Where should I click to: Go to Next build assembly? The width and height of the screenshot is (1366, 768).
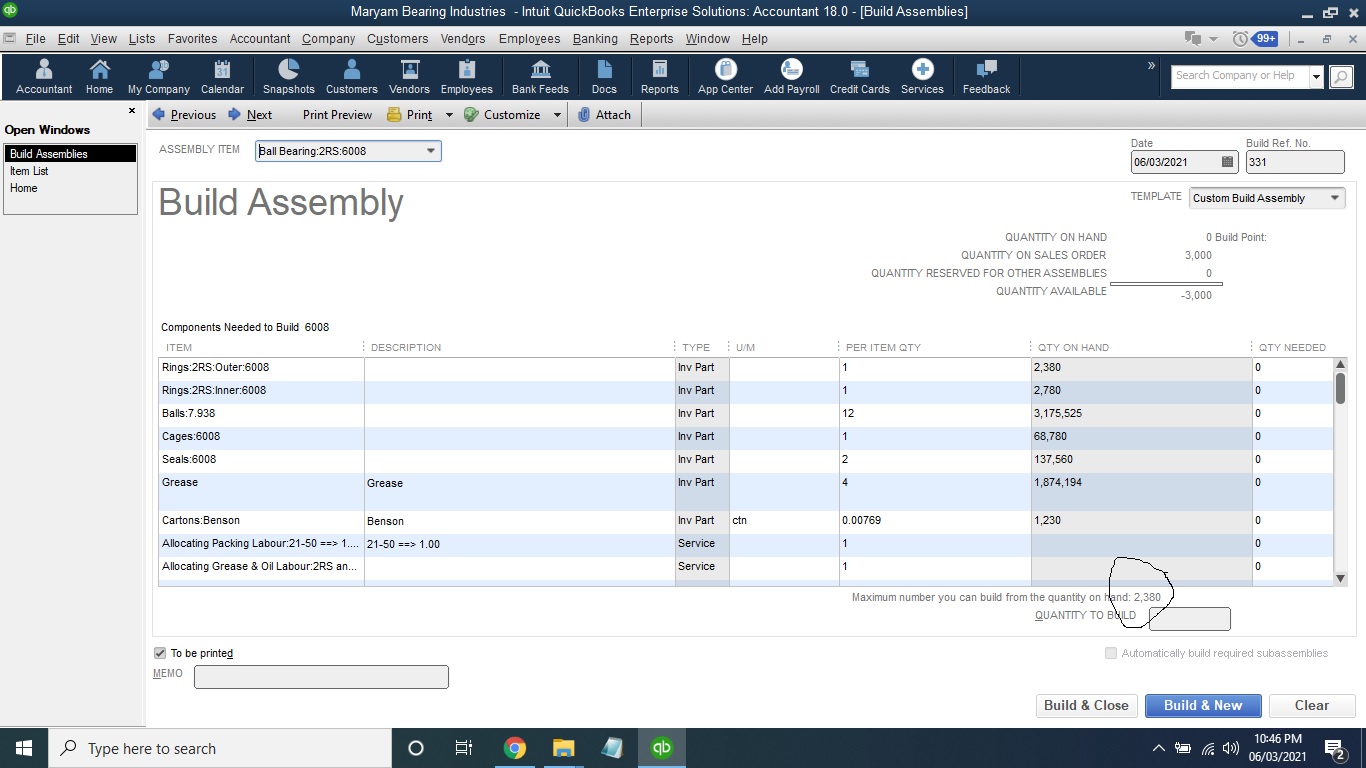coord(251,115)
